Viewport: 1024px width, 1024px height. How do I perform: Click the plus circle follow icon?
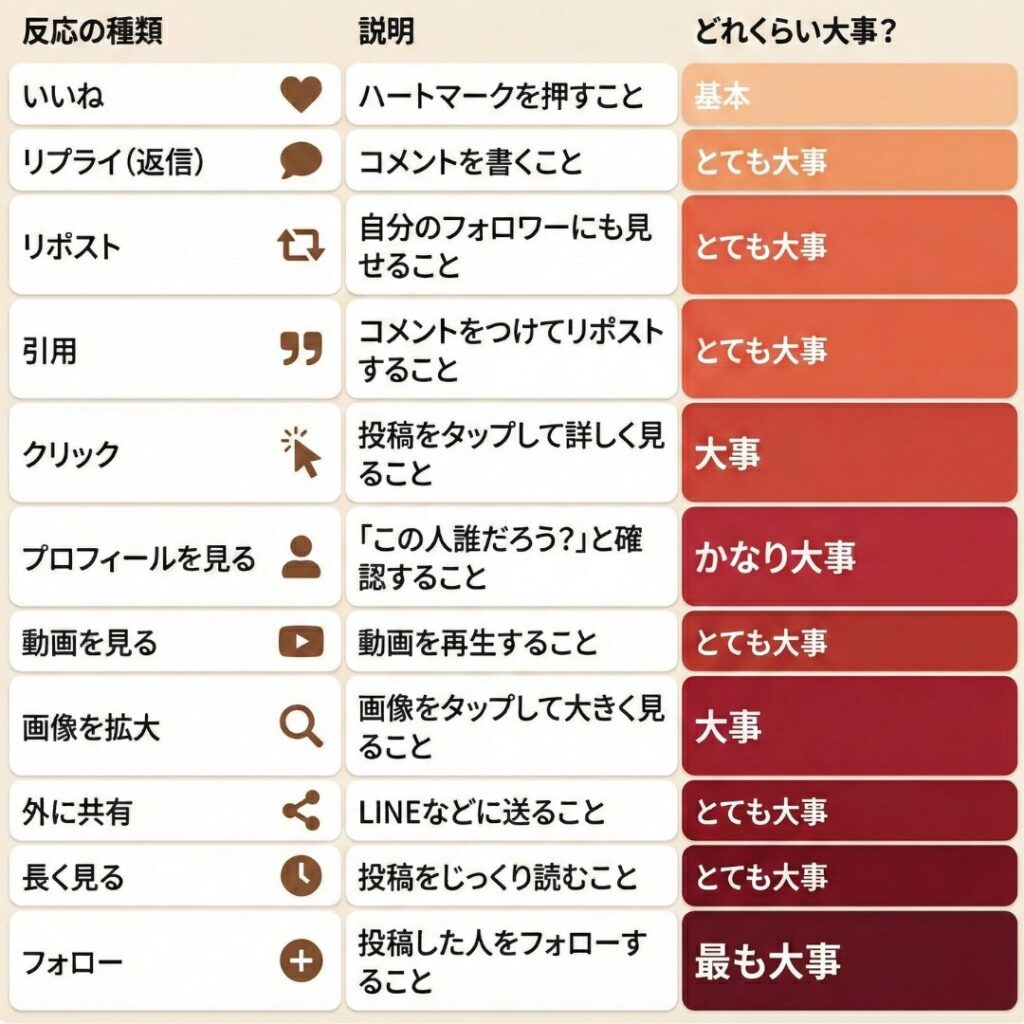point(300,962)
